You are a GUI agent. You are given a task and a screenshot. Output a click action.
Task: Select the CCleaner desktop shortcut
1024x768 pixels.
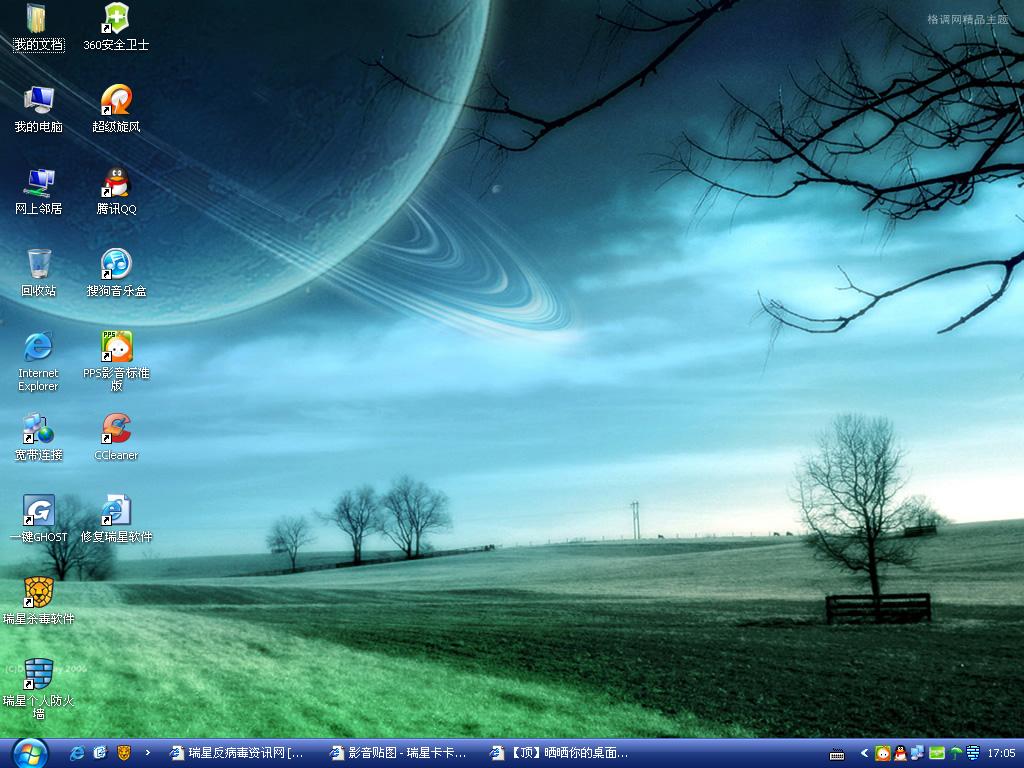(x=116, y=428)
